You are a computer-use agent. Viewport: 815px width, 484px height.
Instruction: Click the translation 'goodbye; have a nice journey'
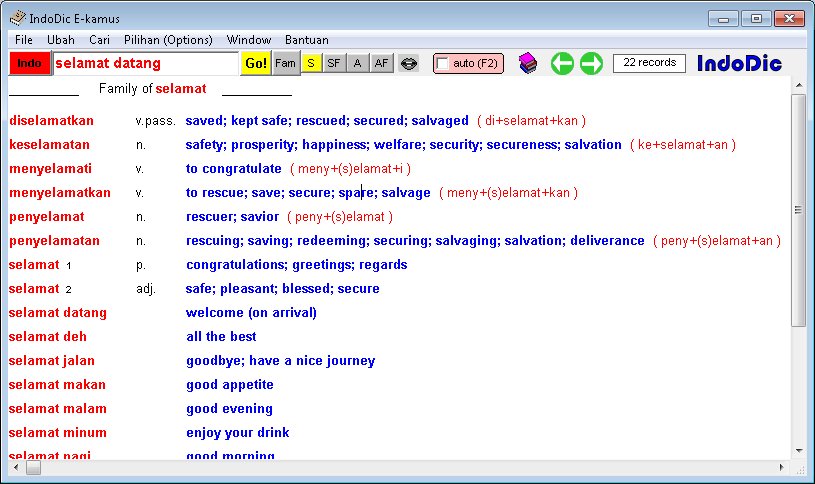click(x=281, y=361)
